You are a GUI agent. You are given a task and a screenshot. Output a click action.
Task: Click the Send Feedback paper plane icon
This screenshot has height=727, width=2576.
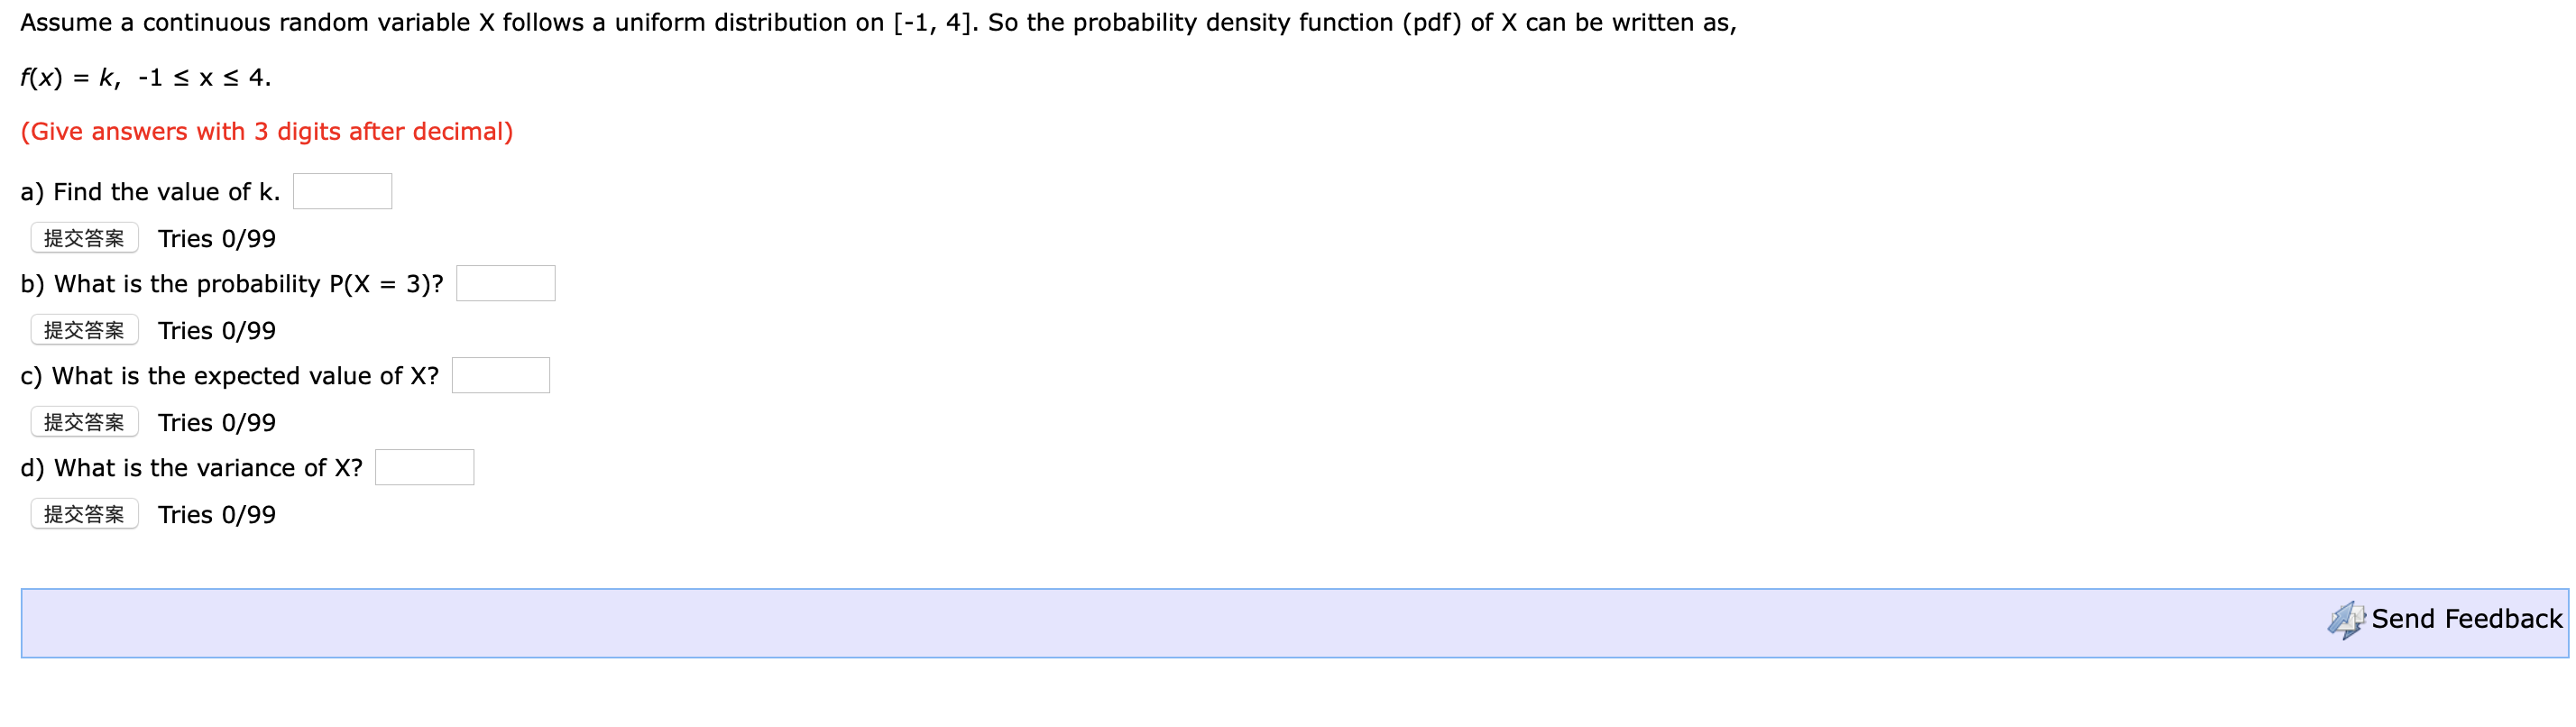[x=2346, y=620]
